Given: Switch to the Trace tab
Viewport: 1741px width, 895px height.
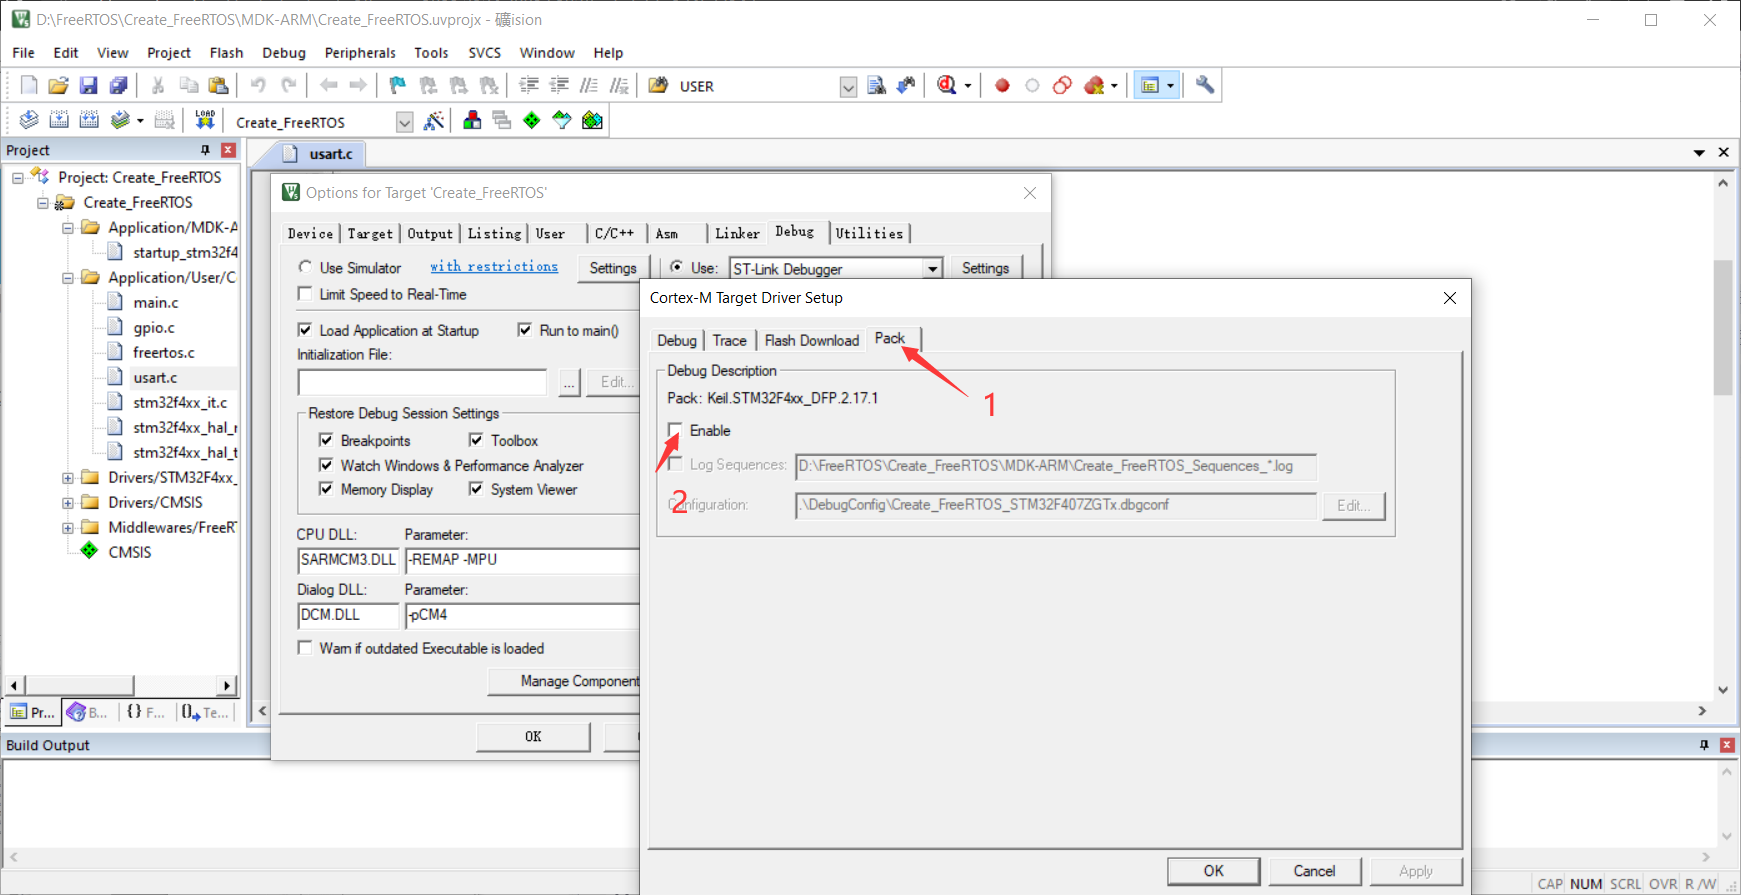Looking at the screenshot, I should (x=729, y=340).
